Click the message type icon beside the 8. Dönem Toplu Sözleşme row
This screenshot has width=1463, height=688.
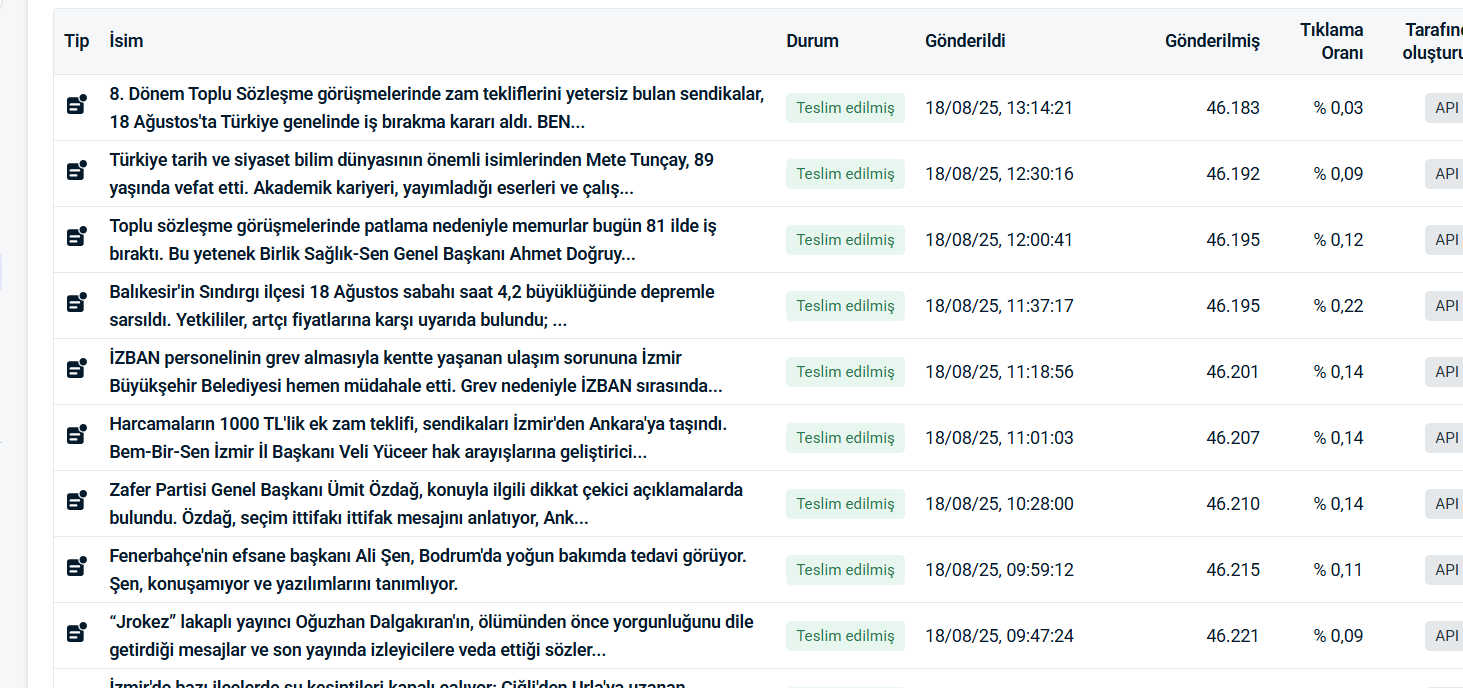coord(76,107)
